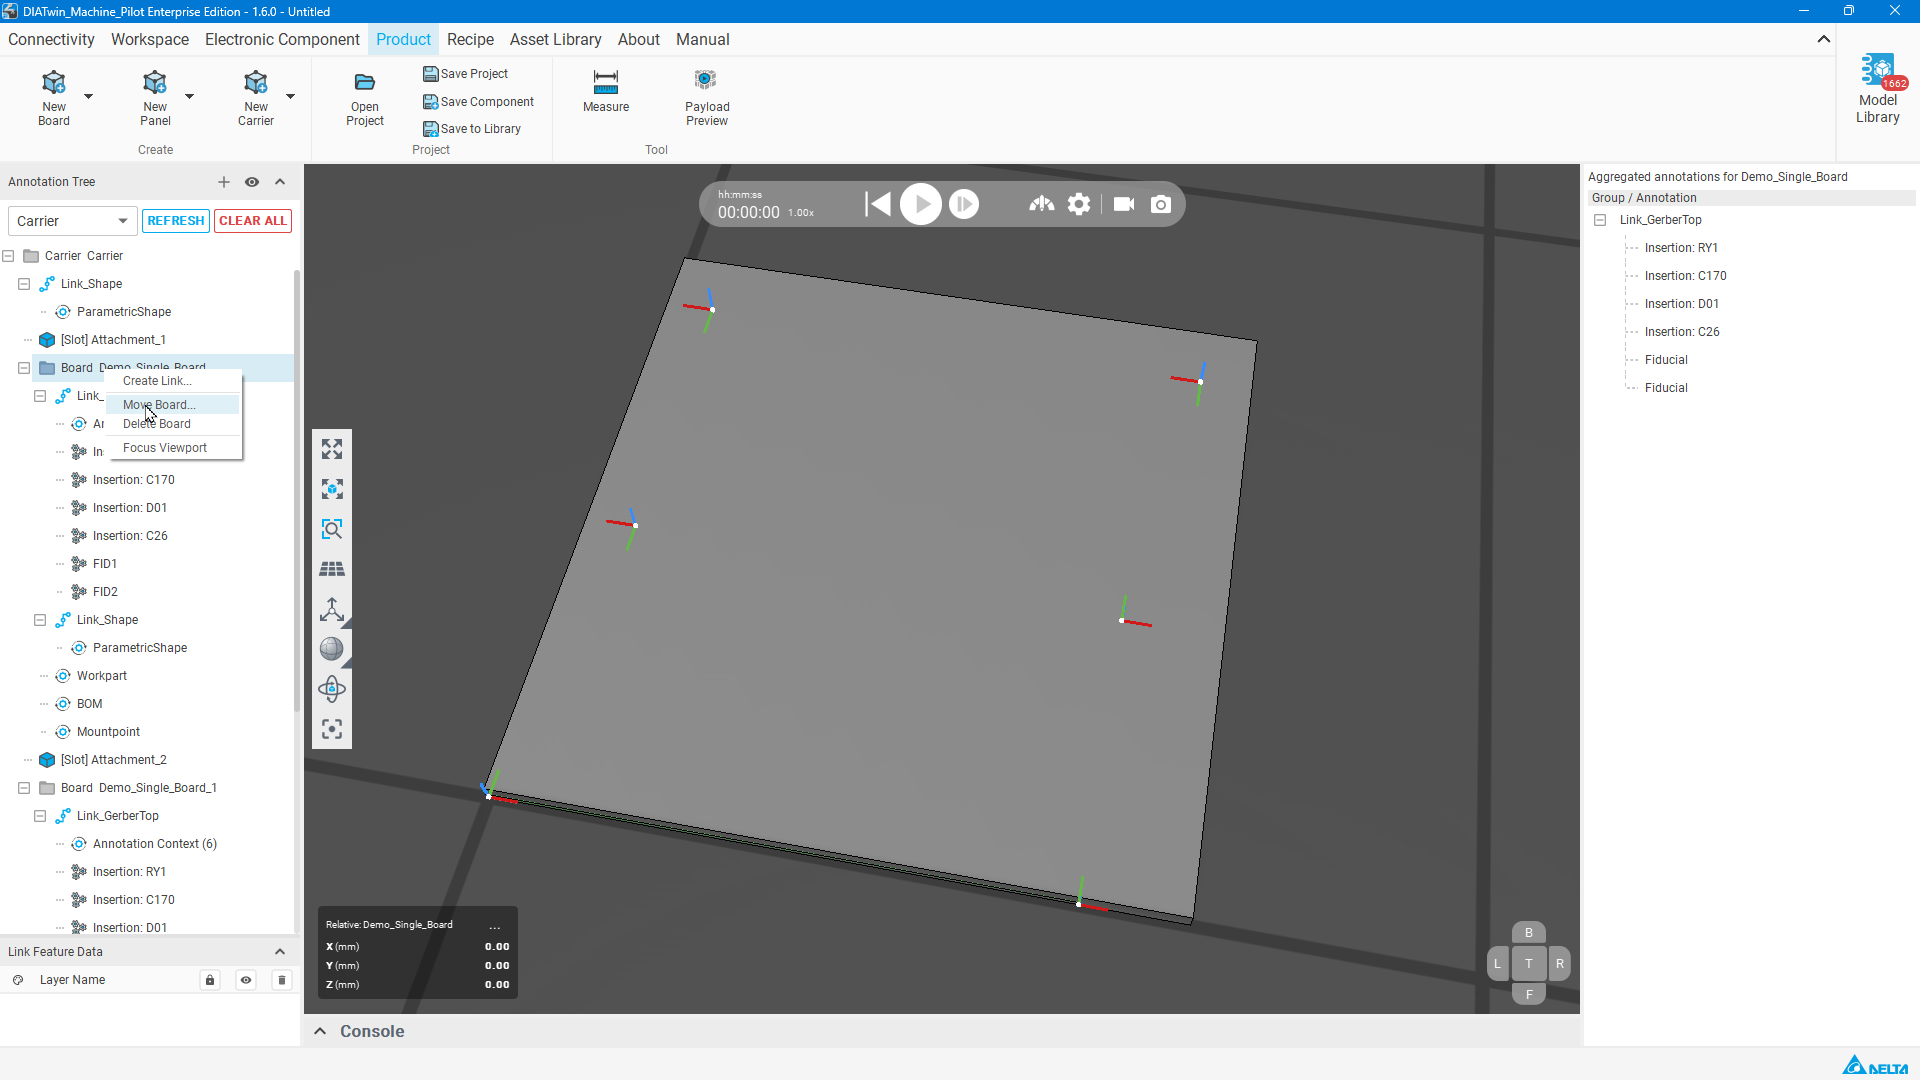The width and height of the screenshot is (1920, 1080).
Task: Open Payload Preview
Action: point(707,97)
